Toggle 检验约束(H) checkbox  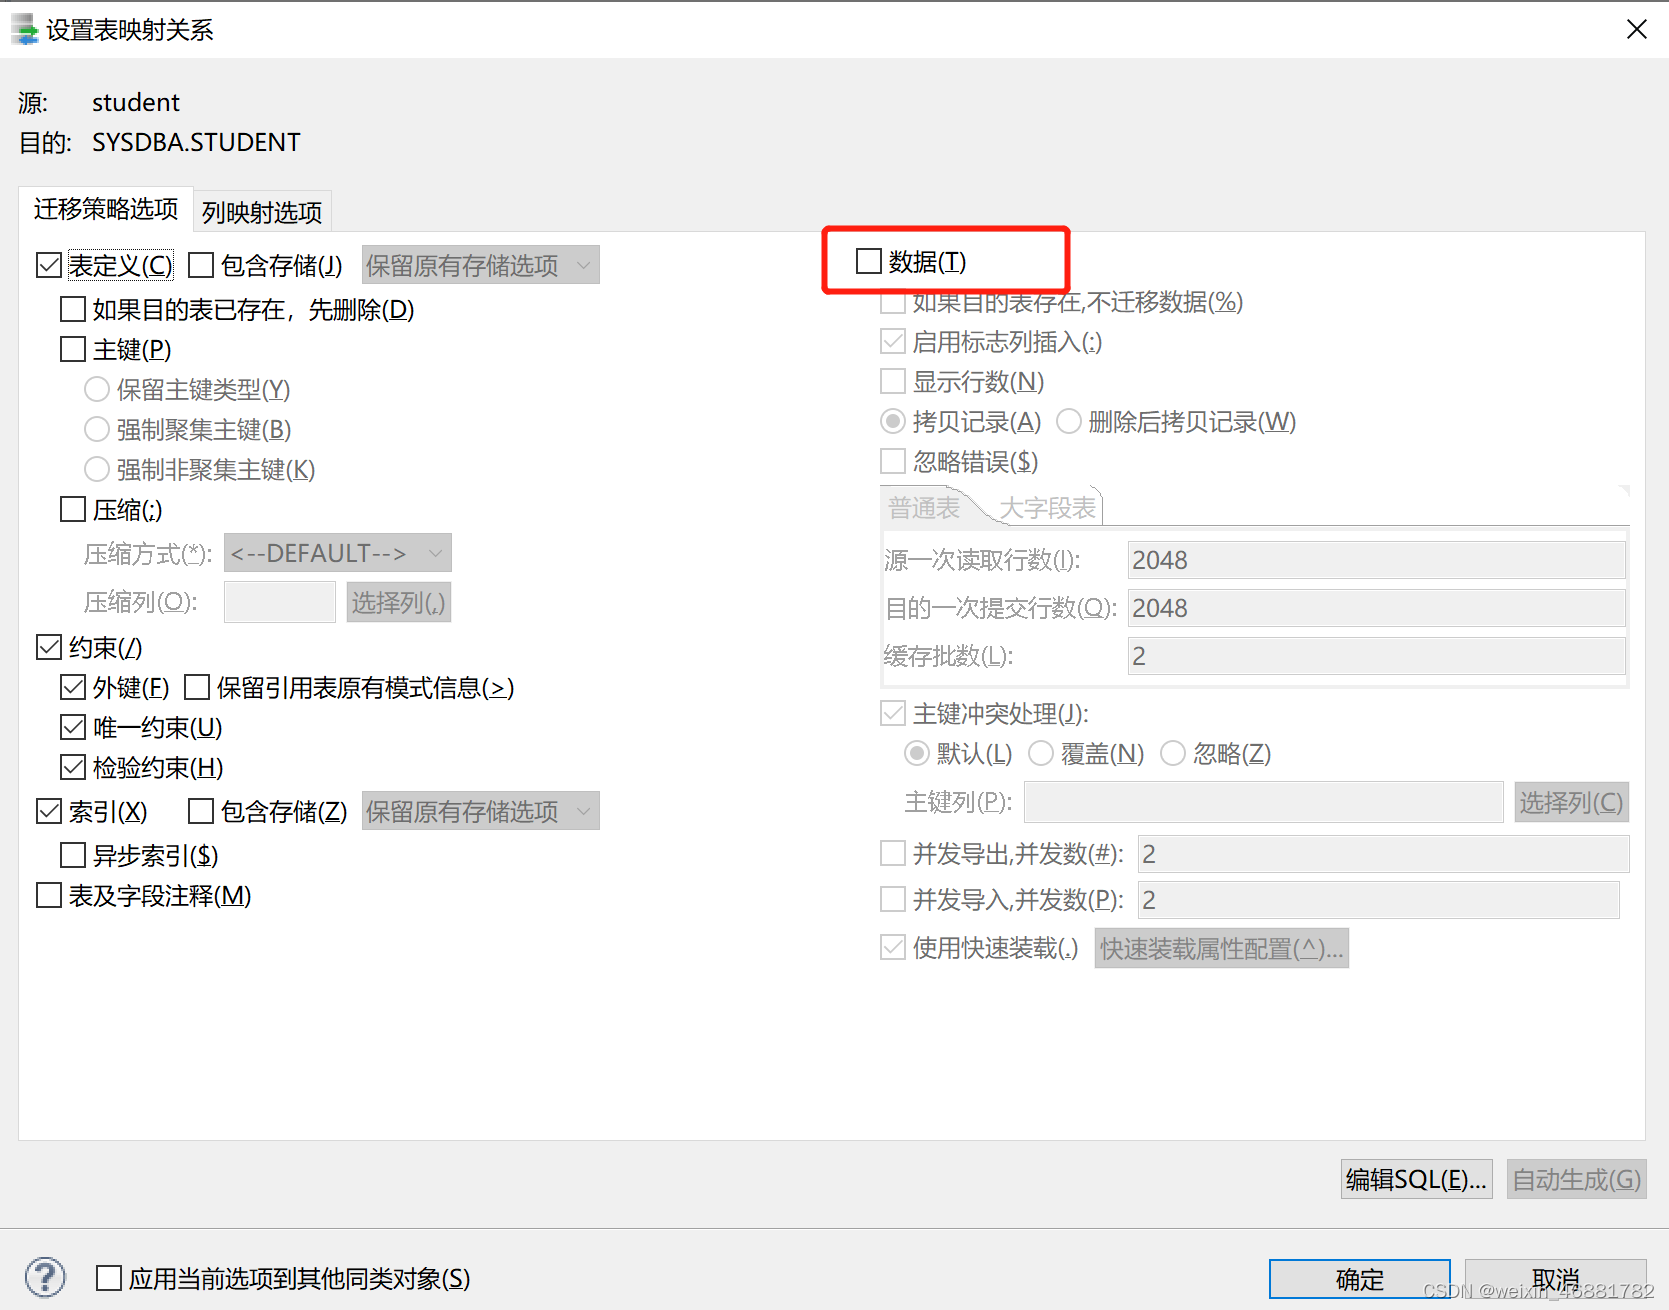pos(73,767)
